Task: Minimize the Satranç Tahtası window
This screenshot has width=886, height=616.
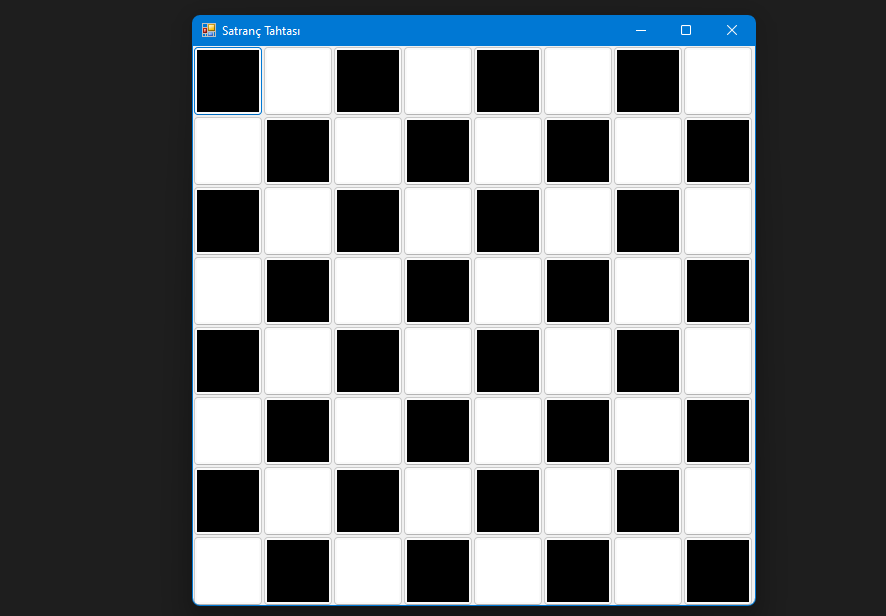Action: [x=641, y=30]
